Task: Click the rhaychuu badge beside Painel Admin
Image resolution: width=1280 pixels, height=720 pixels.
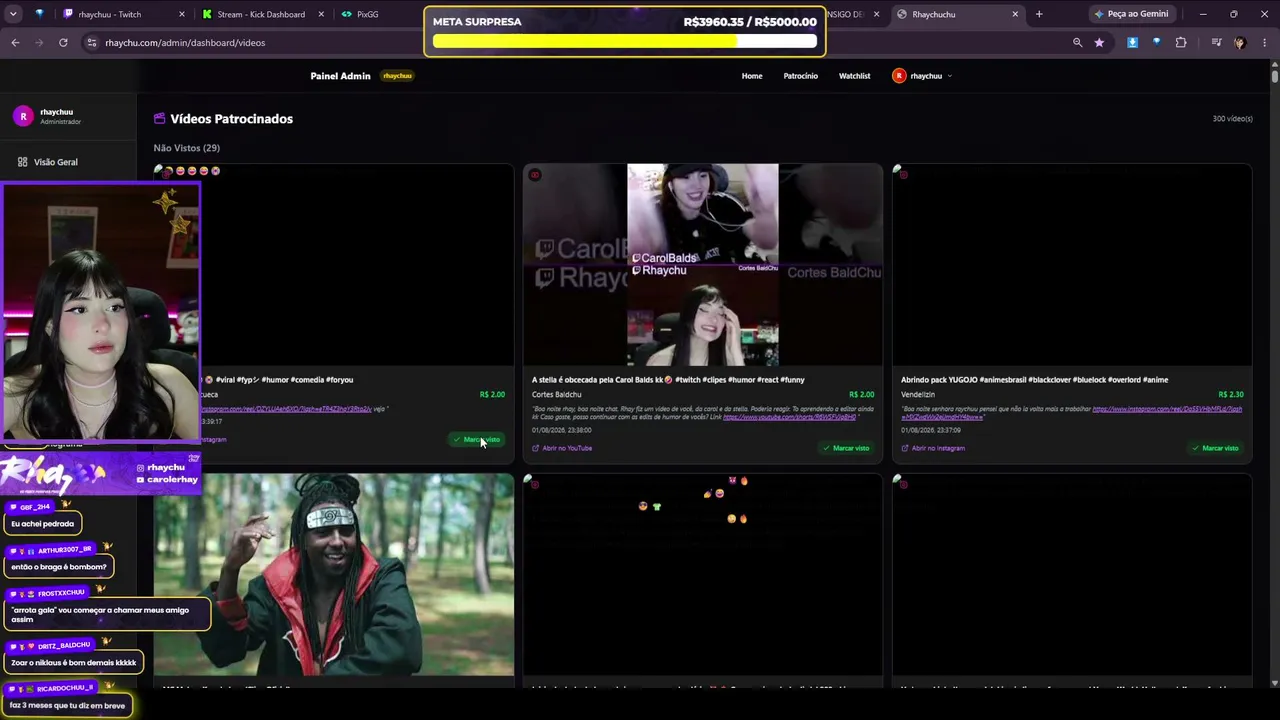Action: [397, 76]
